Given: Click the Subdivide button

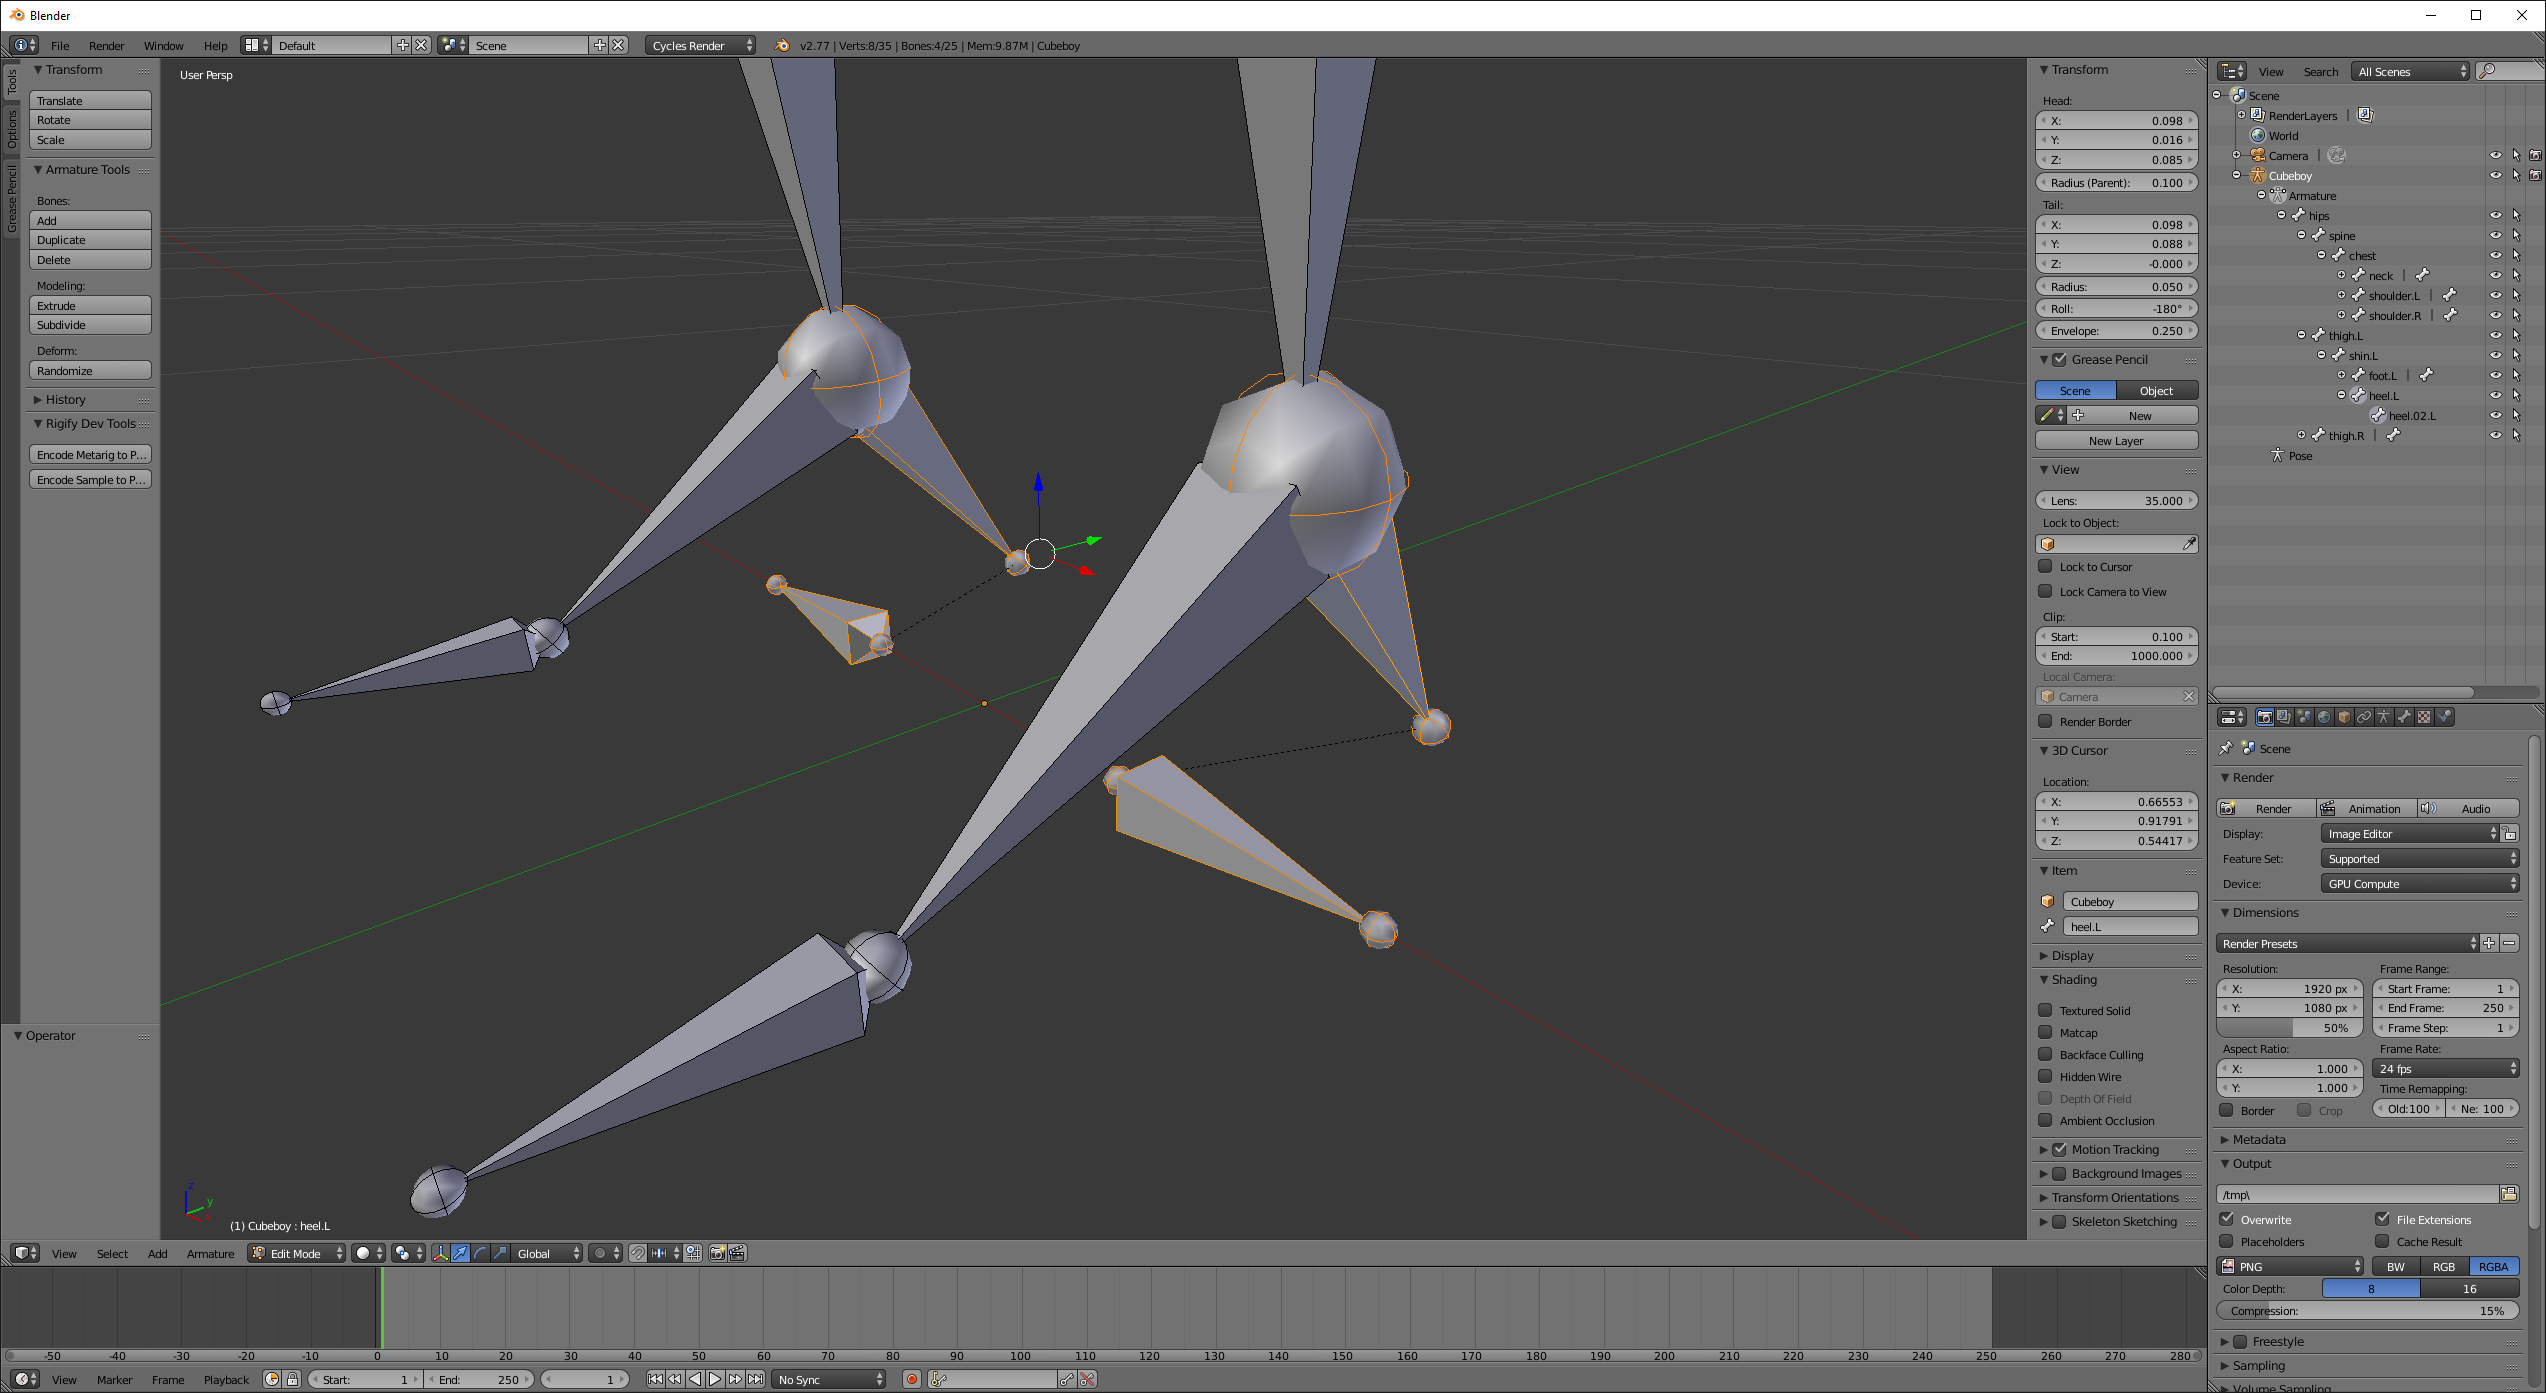Looking at the screenshot, I should coord(90,325).
